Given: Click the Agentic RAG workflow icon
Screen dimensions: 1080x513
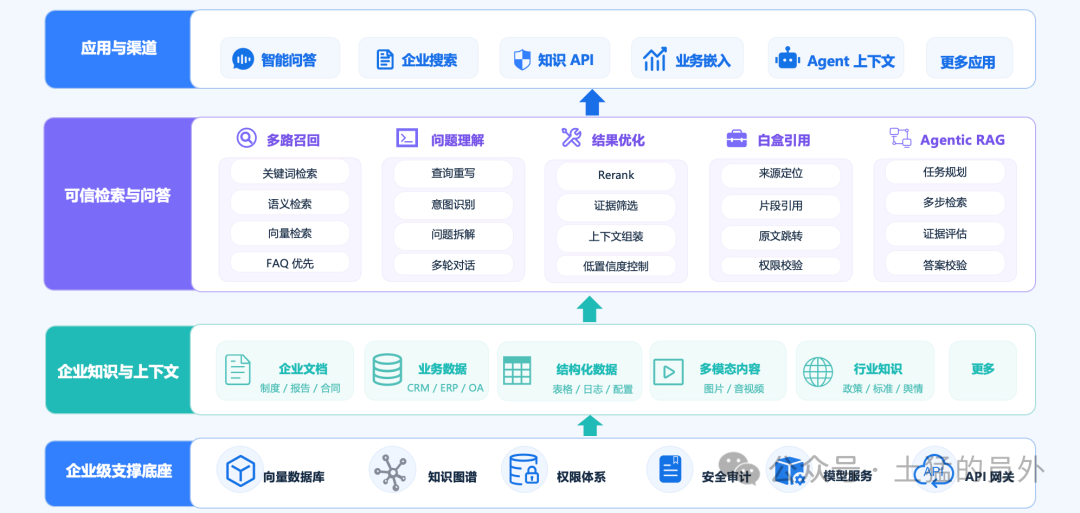Looking at the screenshot, I should pos(900,138).
